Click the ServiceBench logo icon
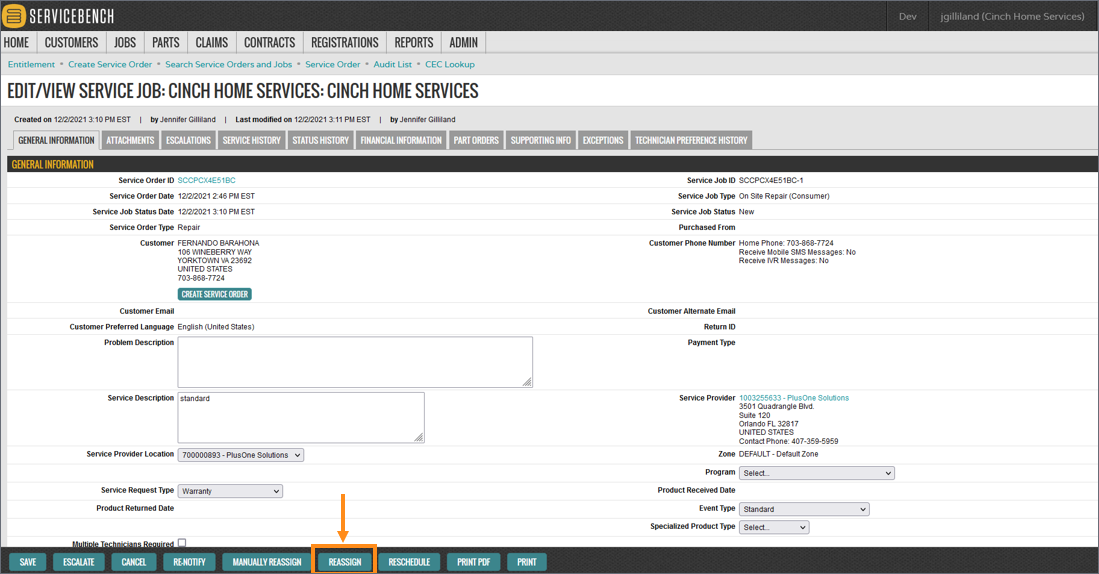Screen dimensions: 1099x574 pos(13,15)
